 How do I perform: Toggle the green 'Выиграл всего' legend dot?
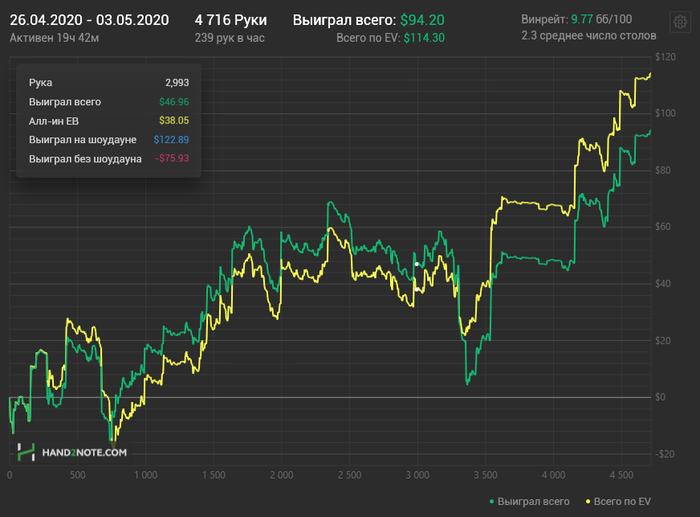[492, 502]
